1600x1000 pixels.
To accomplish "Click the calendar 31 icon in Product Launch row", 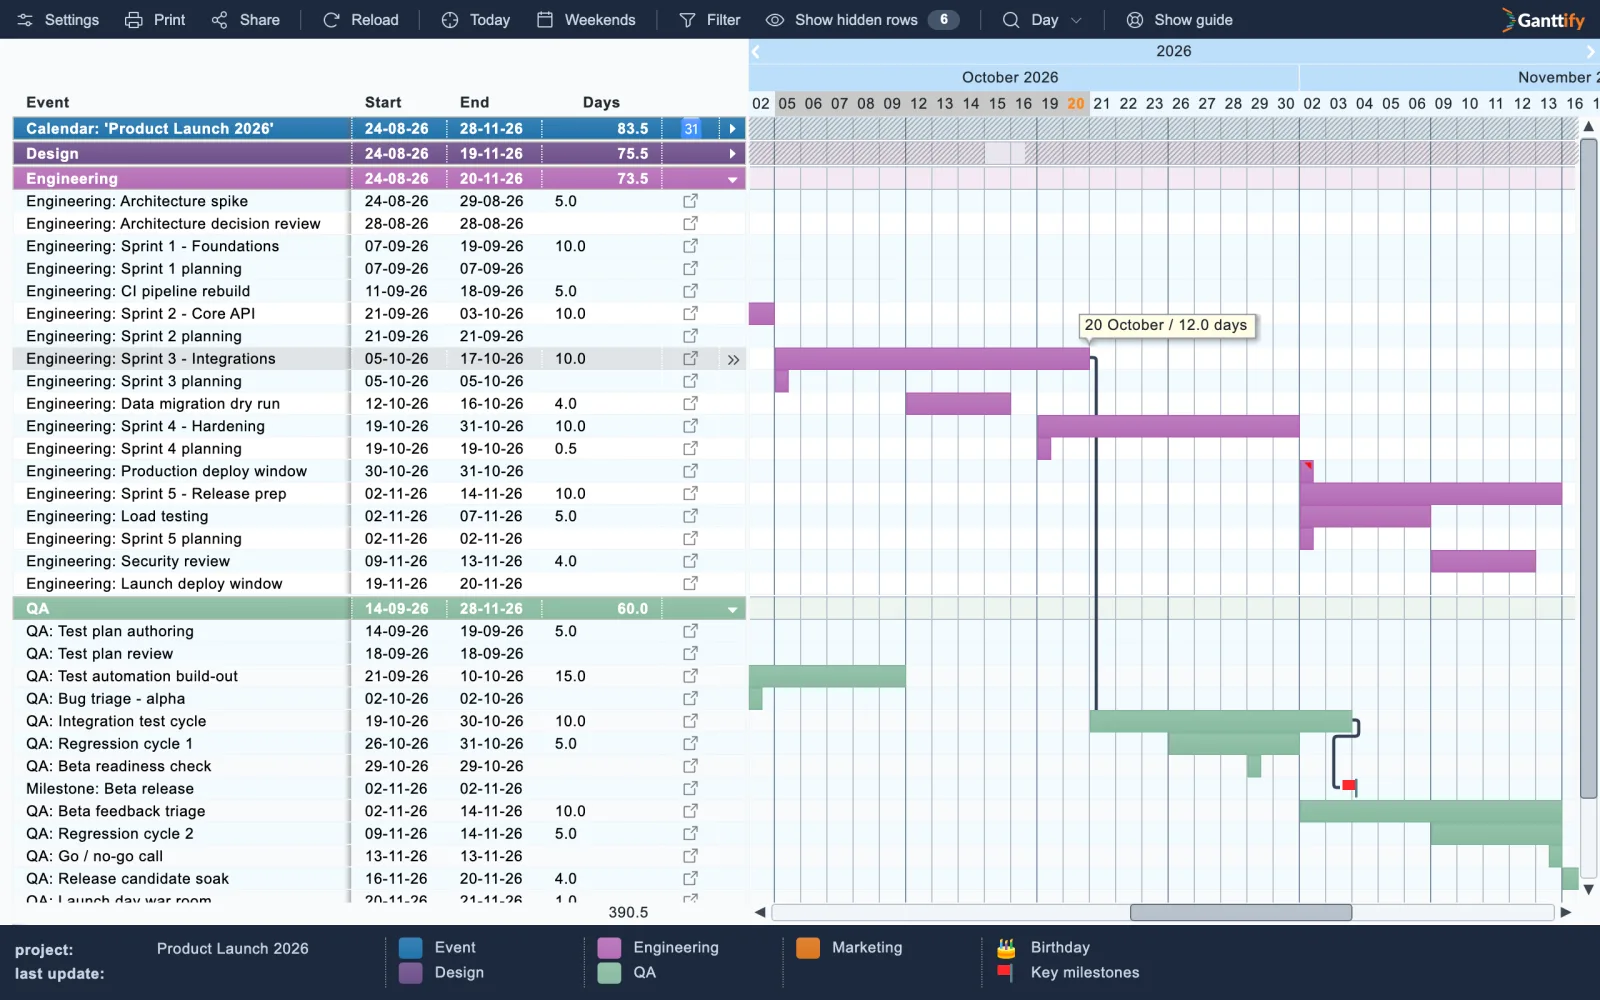I will 691,129.
